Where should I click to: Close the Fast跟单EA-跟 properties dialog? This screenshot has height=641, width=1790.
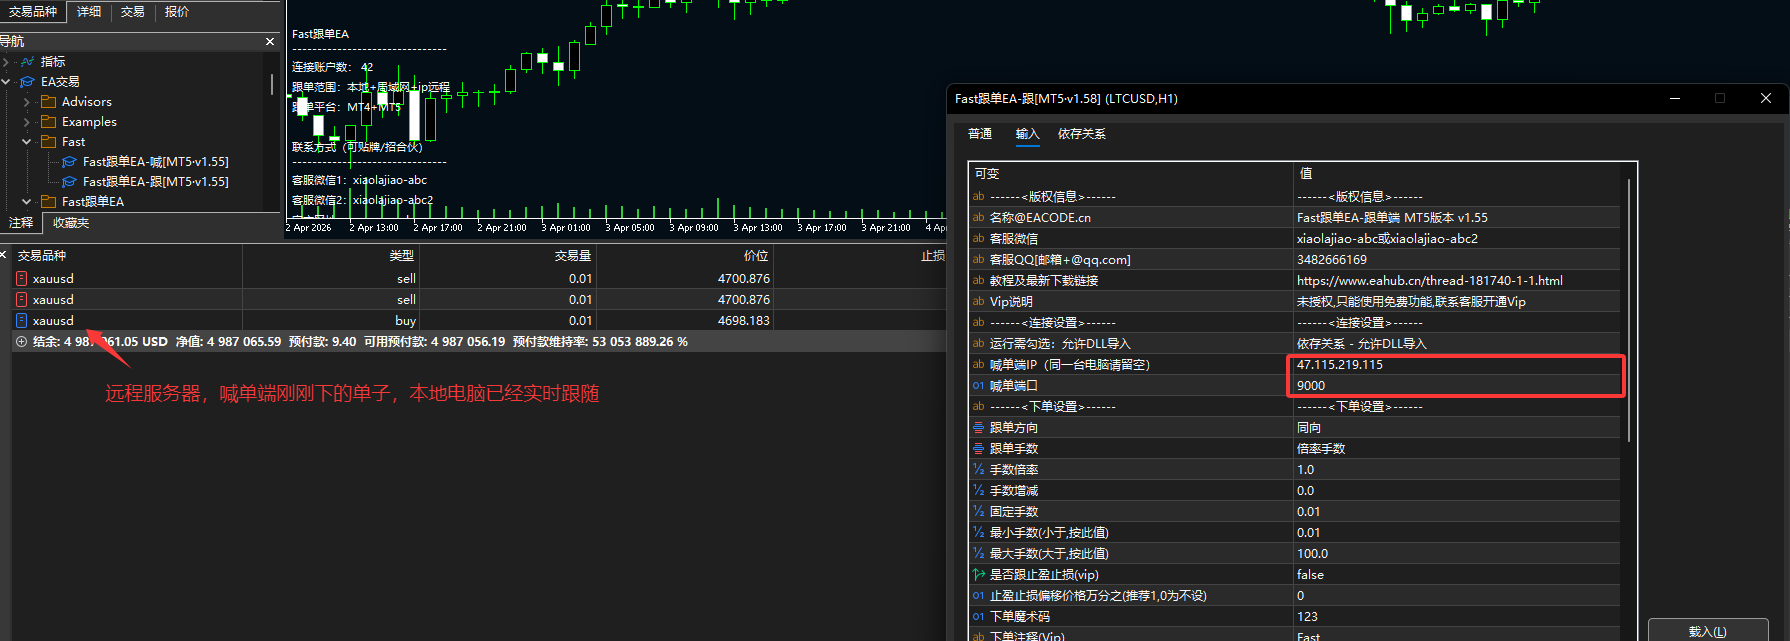point(1766,98)
